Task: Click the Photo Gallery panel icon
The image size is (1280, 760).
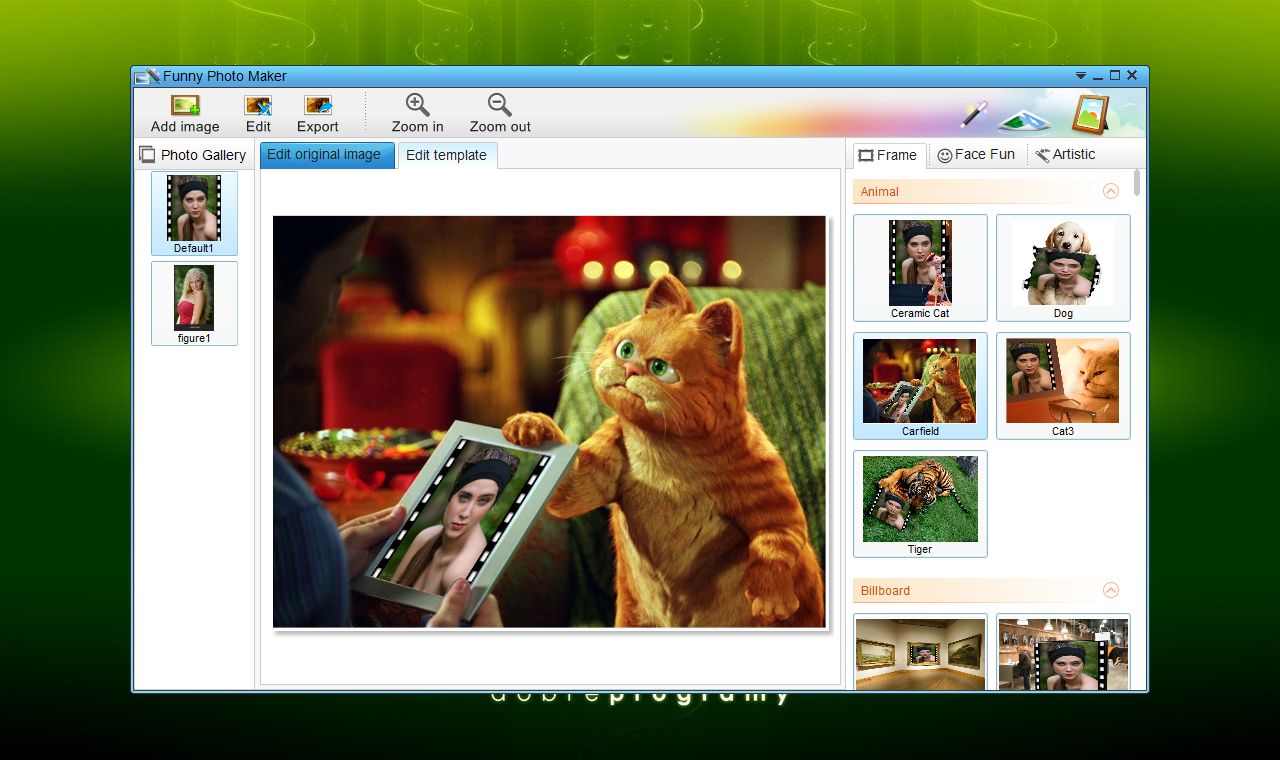Action: tap(147, 154)
